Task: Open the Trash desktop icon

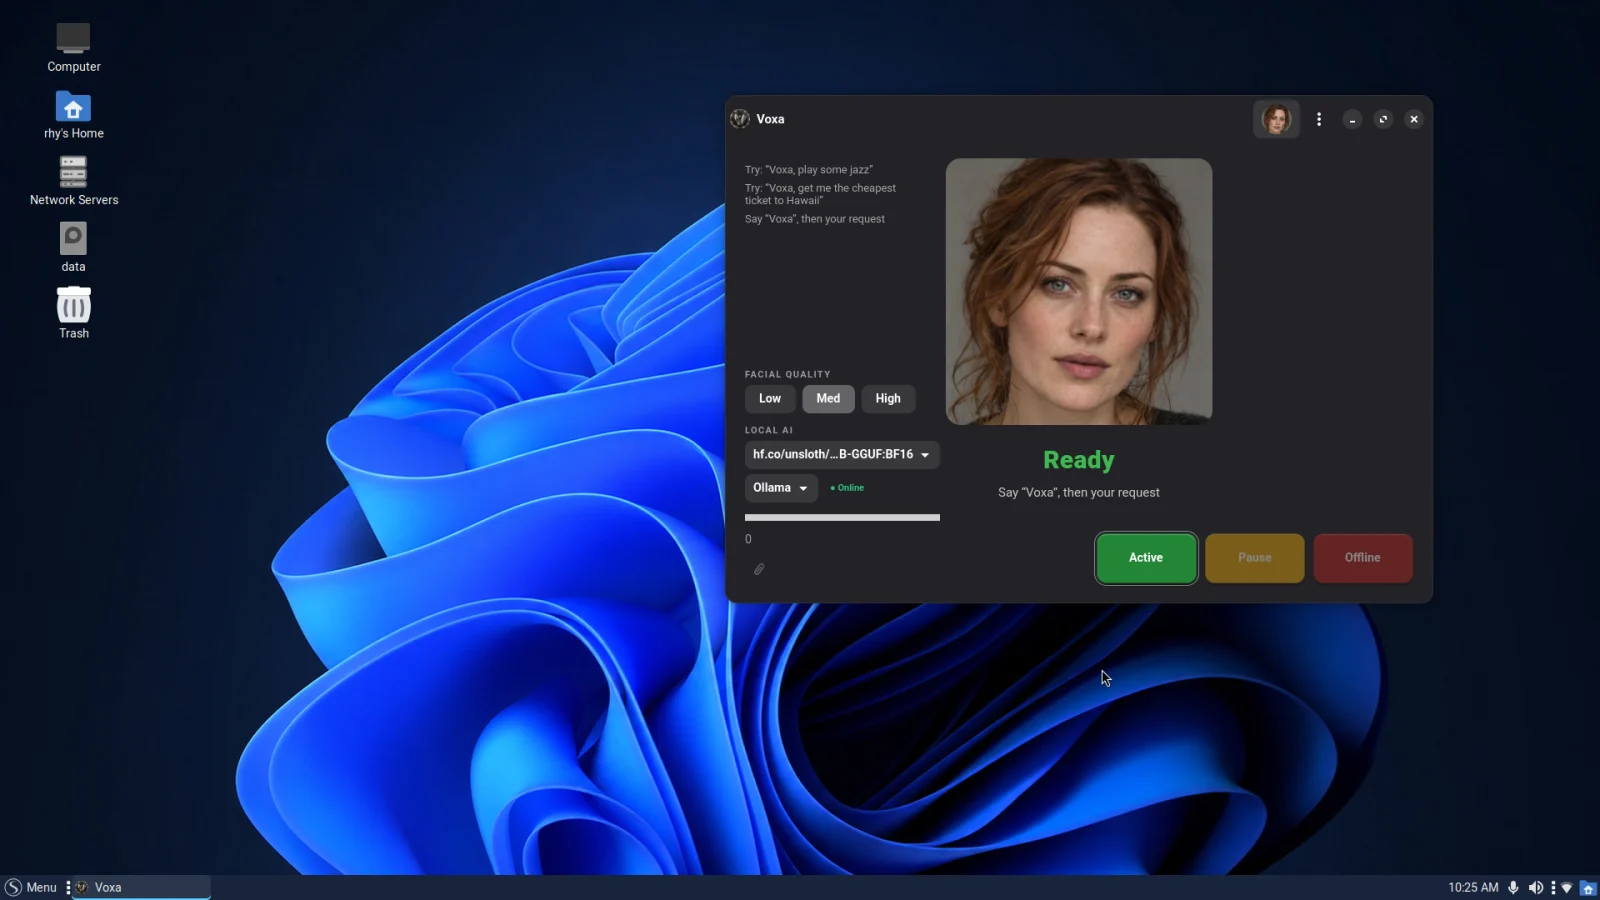Action: pos(73,313)
